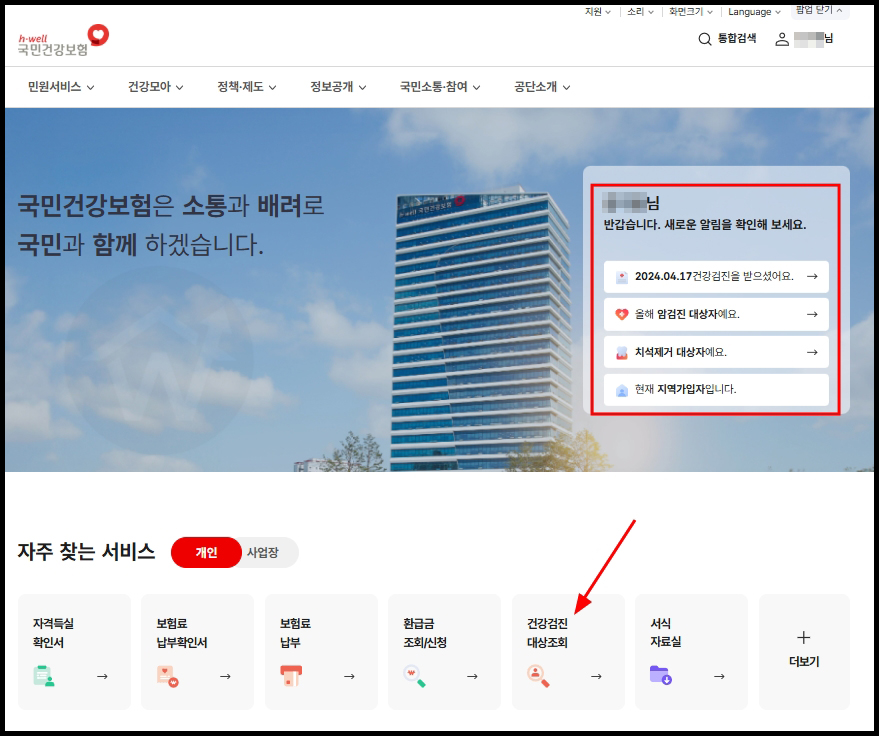Collapse the popup using 팝업 닫기
879x736 pixels.
click(x=817, y=12)
